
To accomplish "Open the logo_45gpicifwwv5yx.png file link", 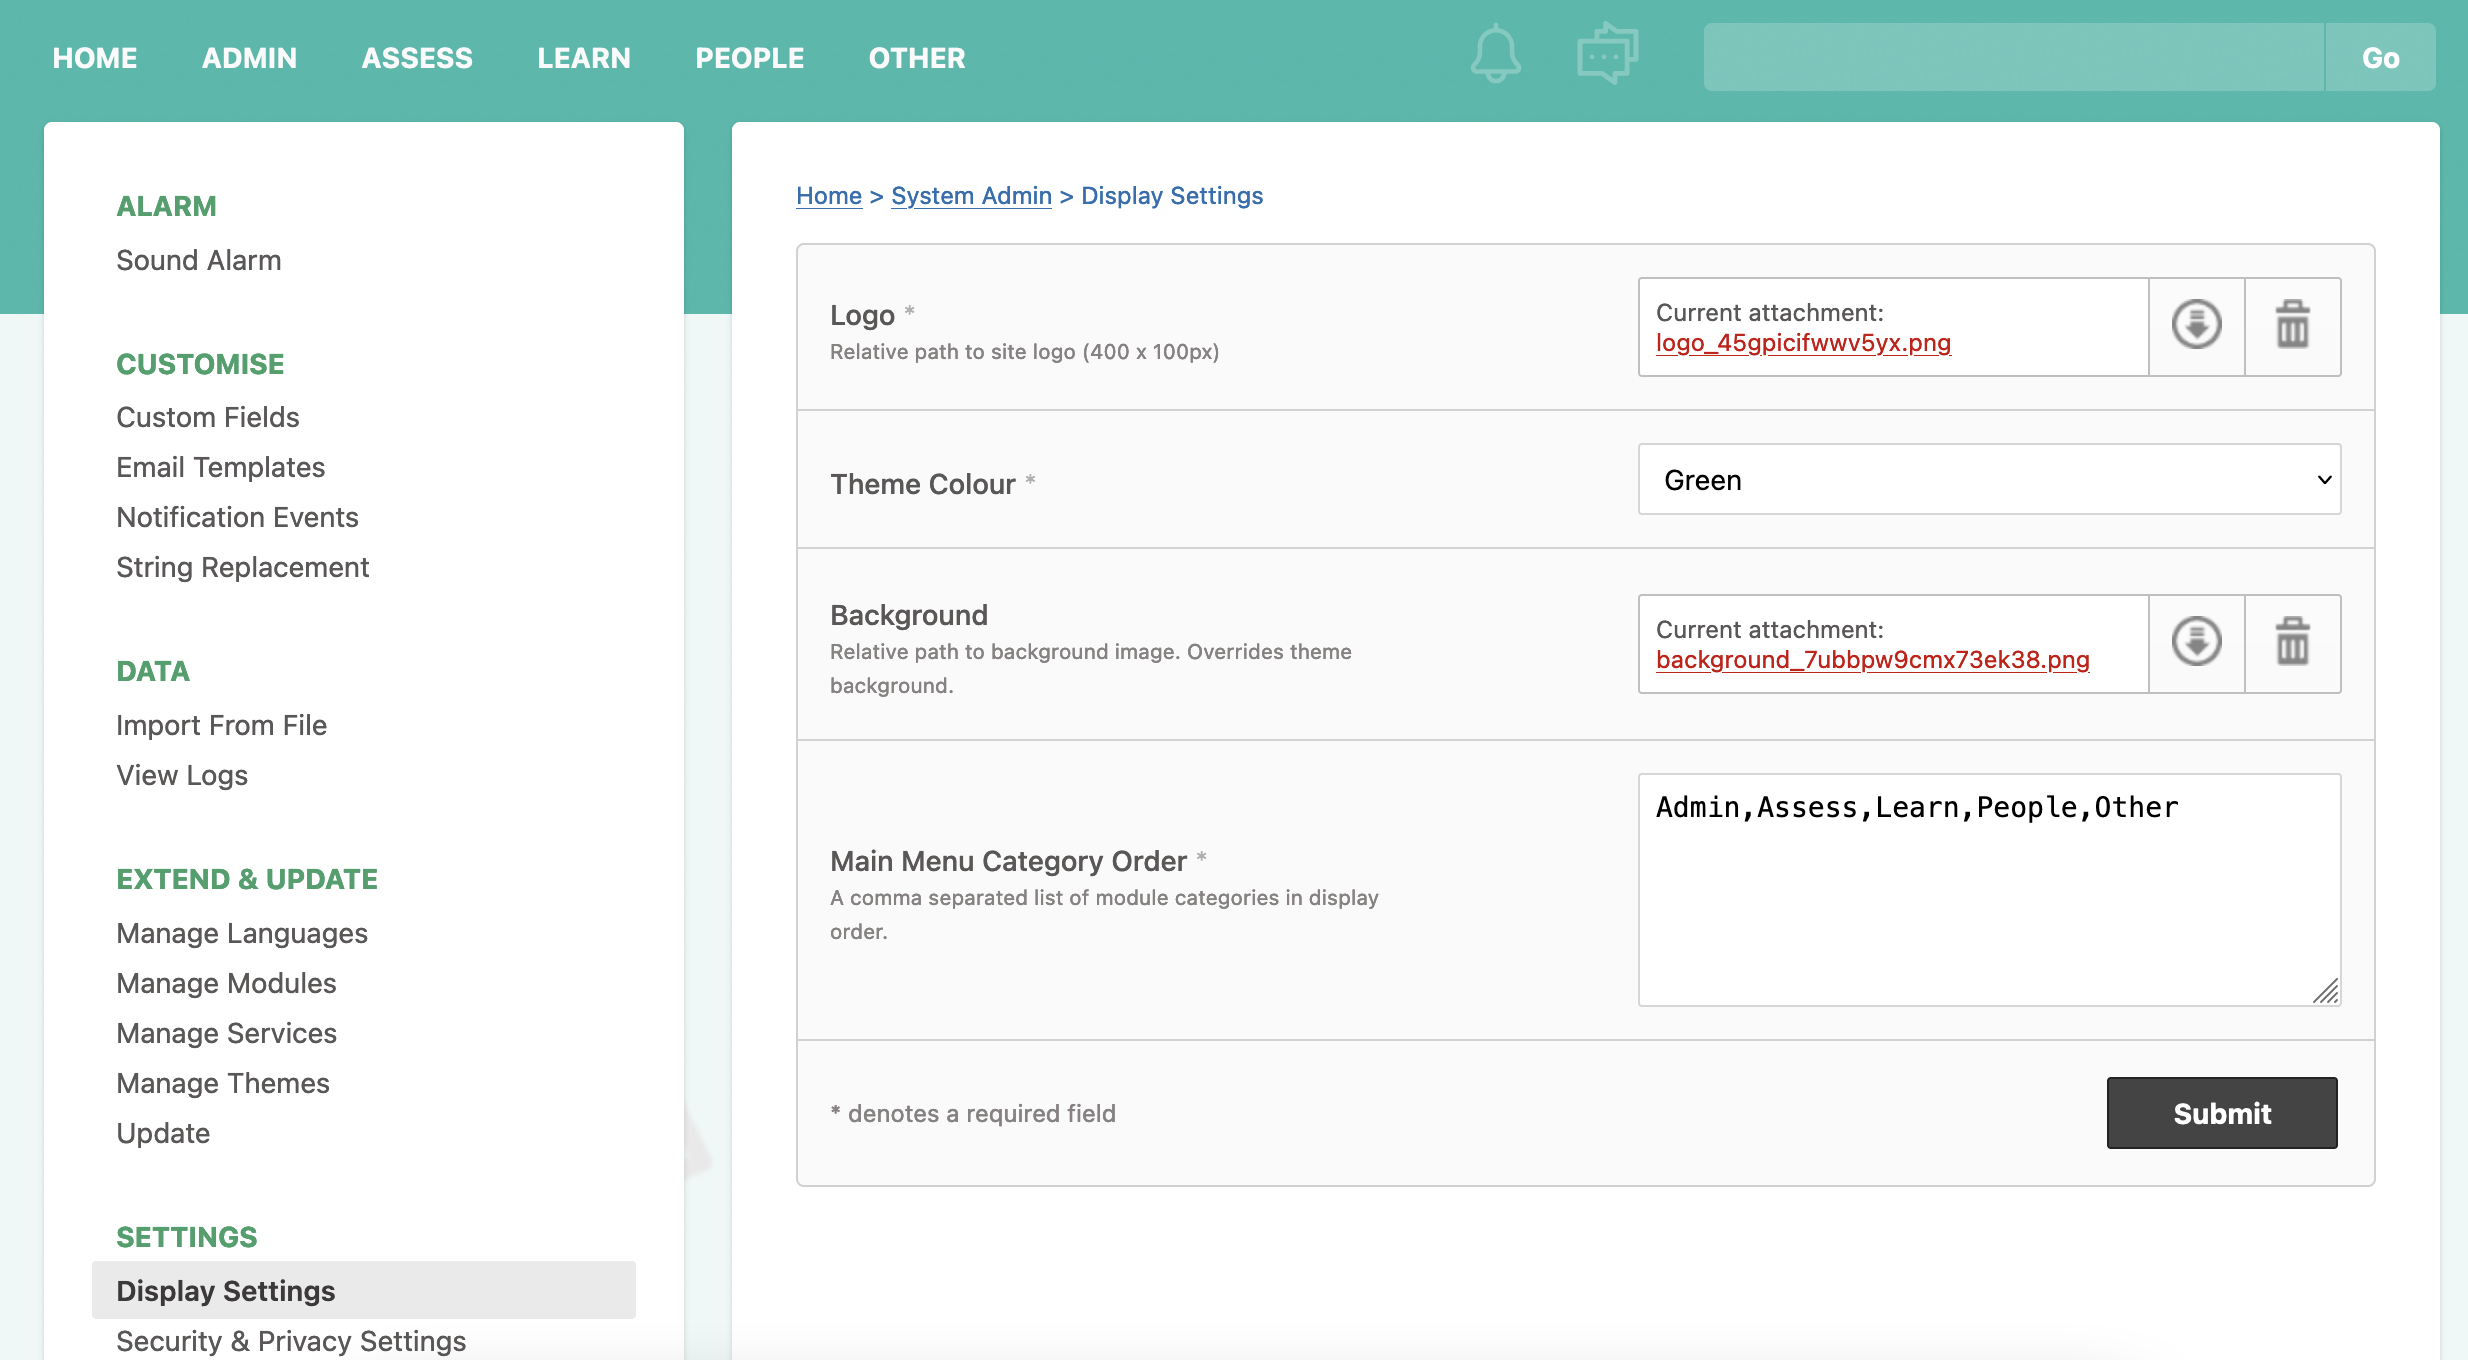I will pos(1803,343).
